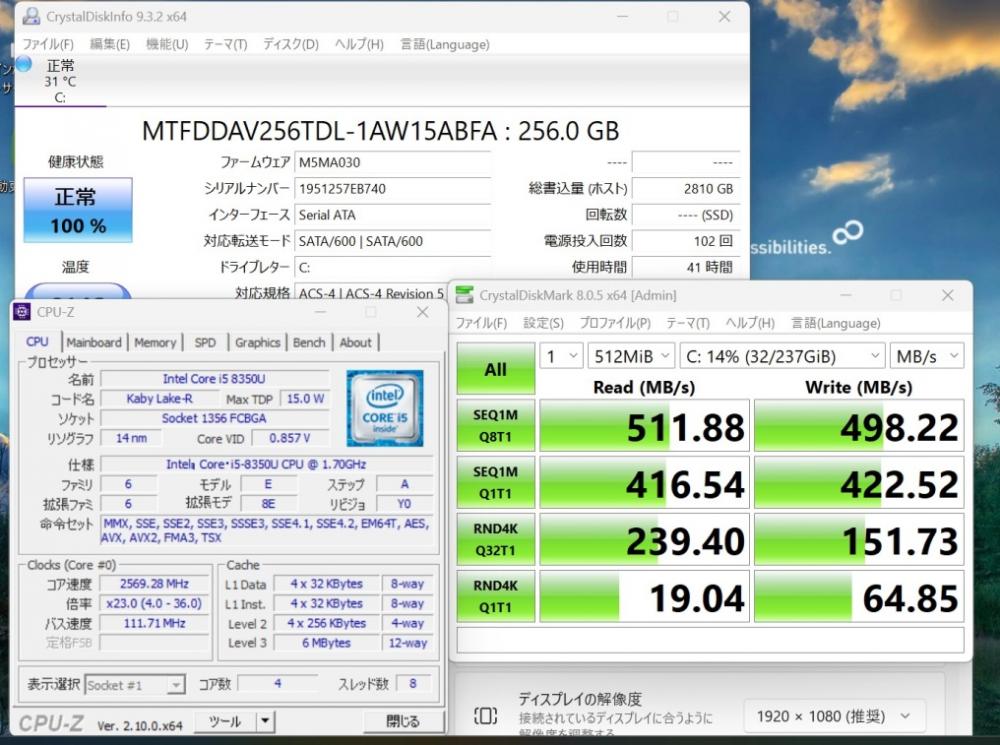Expand the ツール button dropdown arrow

point(265,722)
